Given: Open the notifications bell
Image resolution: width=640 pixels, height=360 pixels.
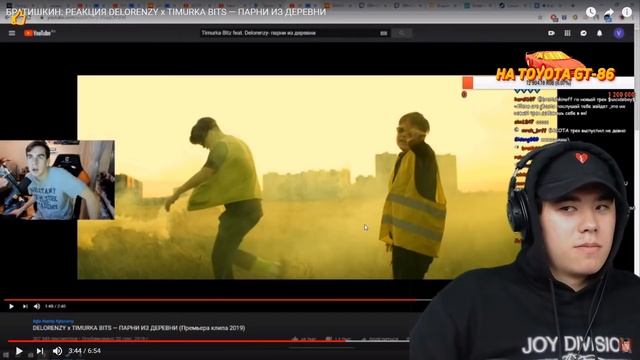Looking at the screenshot, I should point(600,33).
